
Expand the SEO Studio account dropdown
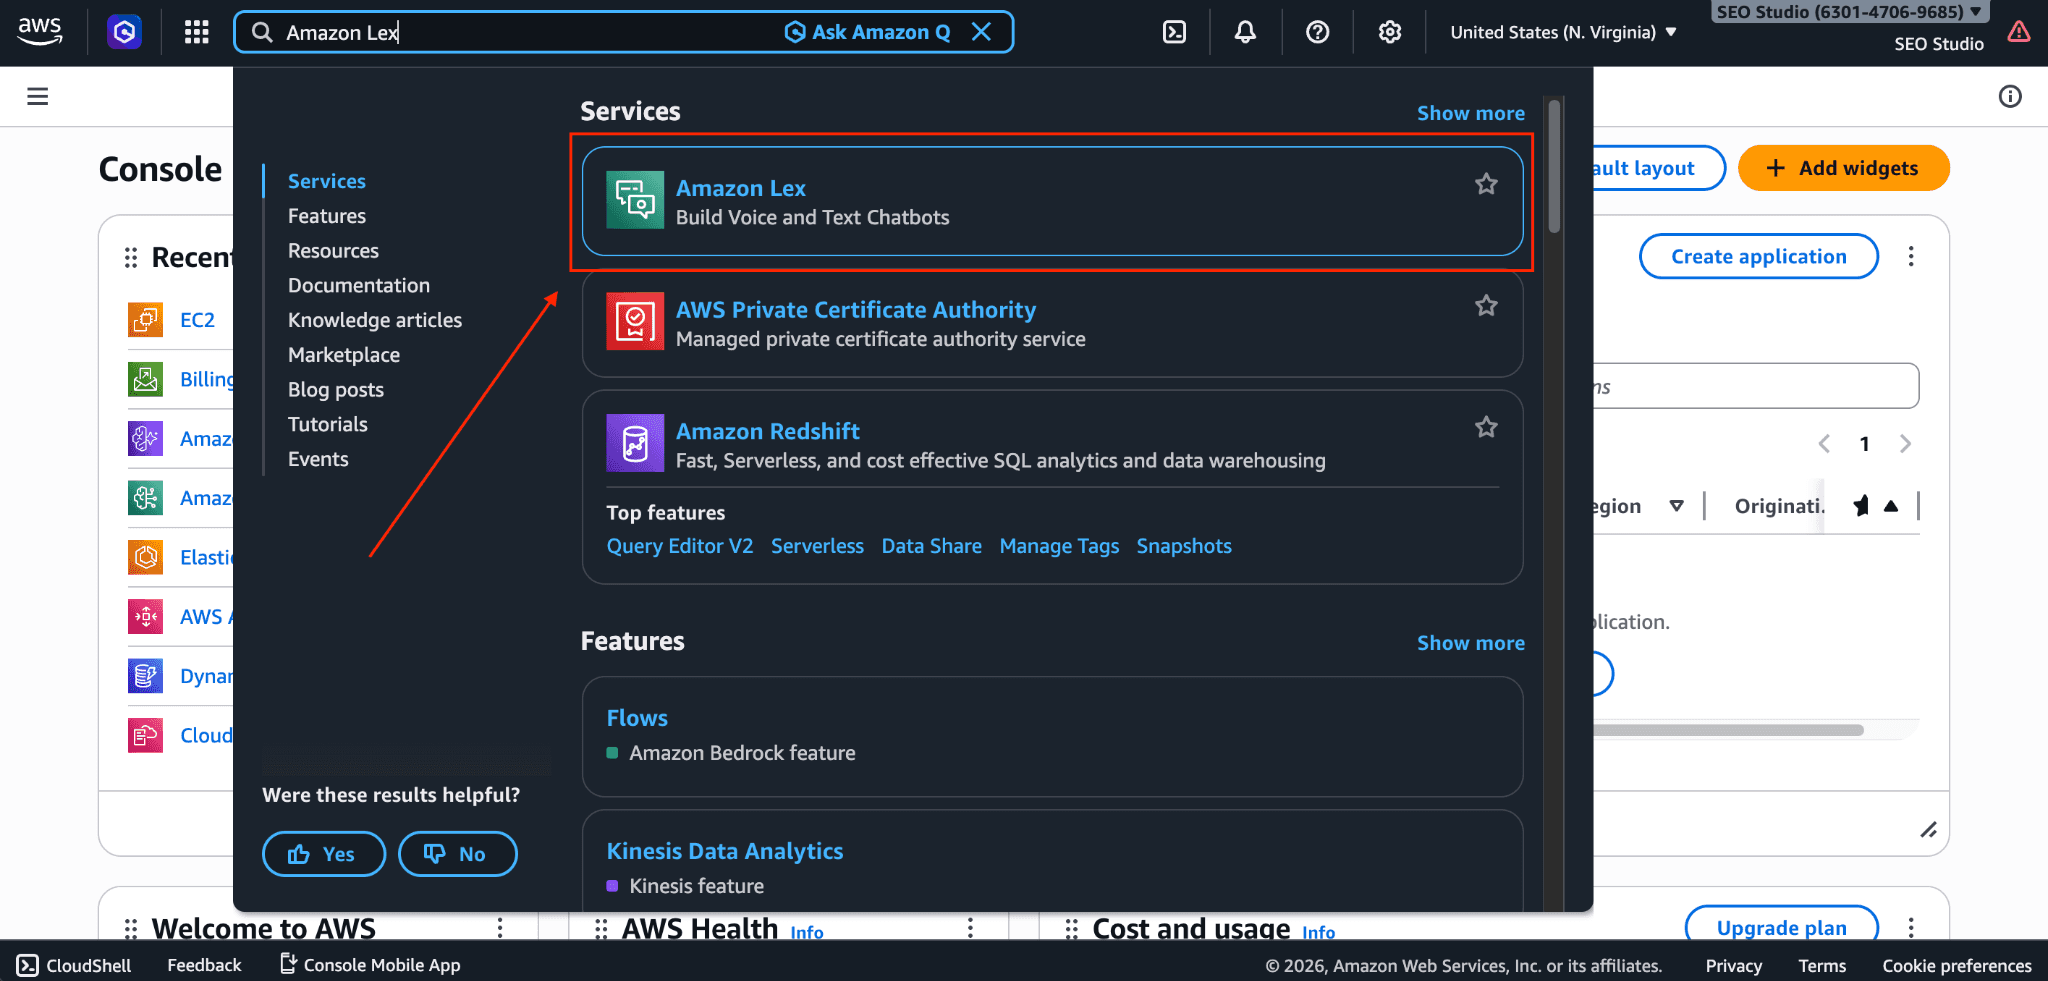pyautogui.click(x=1849, y=12)
